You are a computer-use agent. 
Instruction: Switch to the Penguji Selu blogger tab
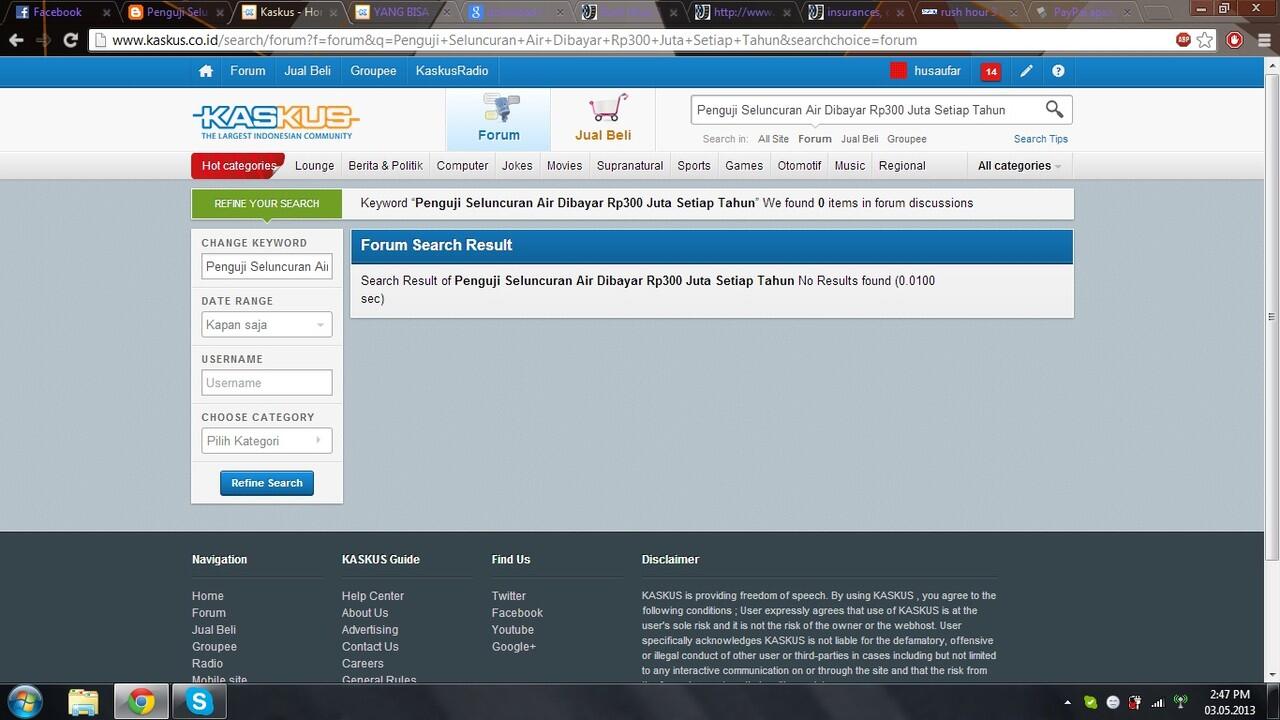tap(175, 13)
